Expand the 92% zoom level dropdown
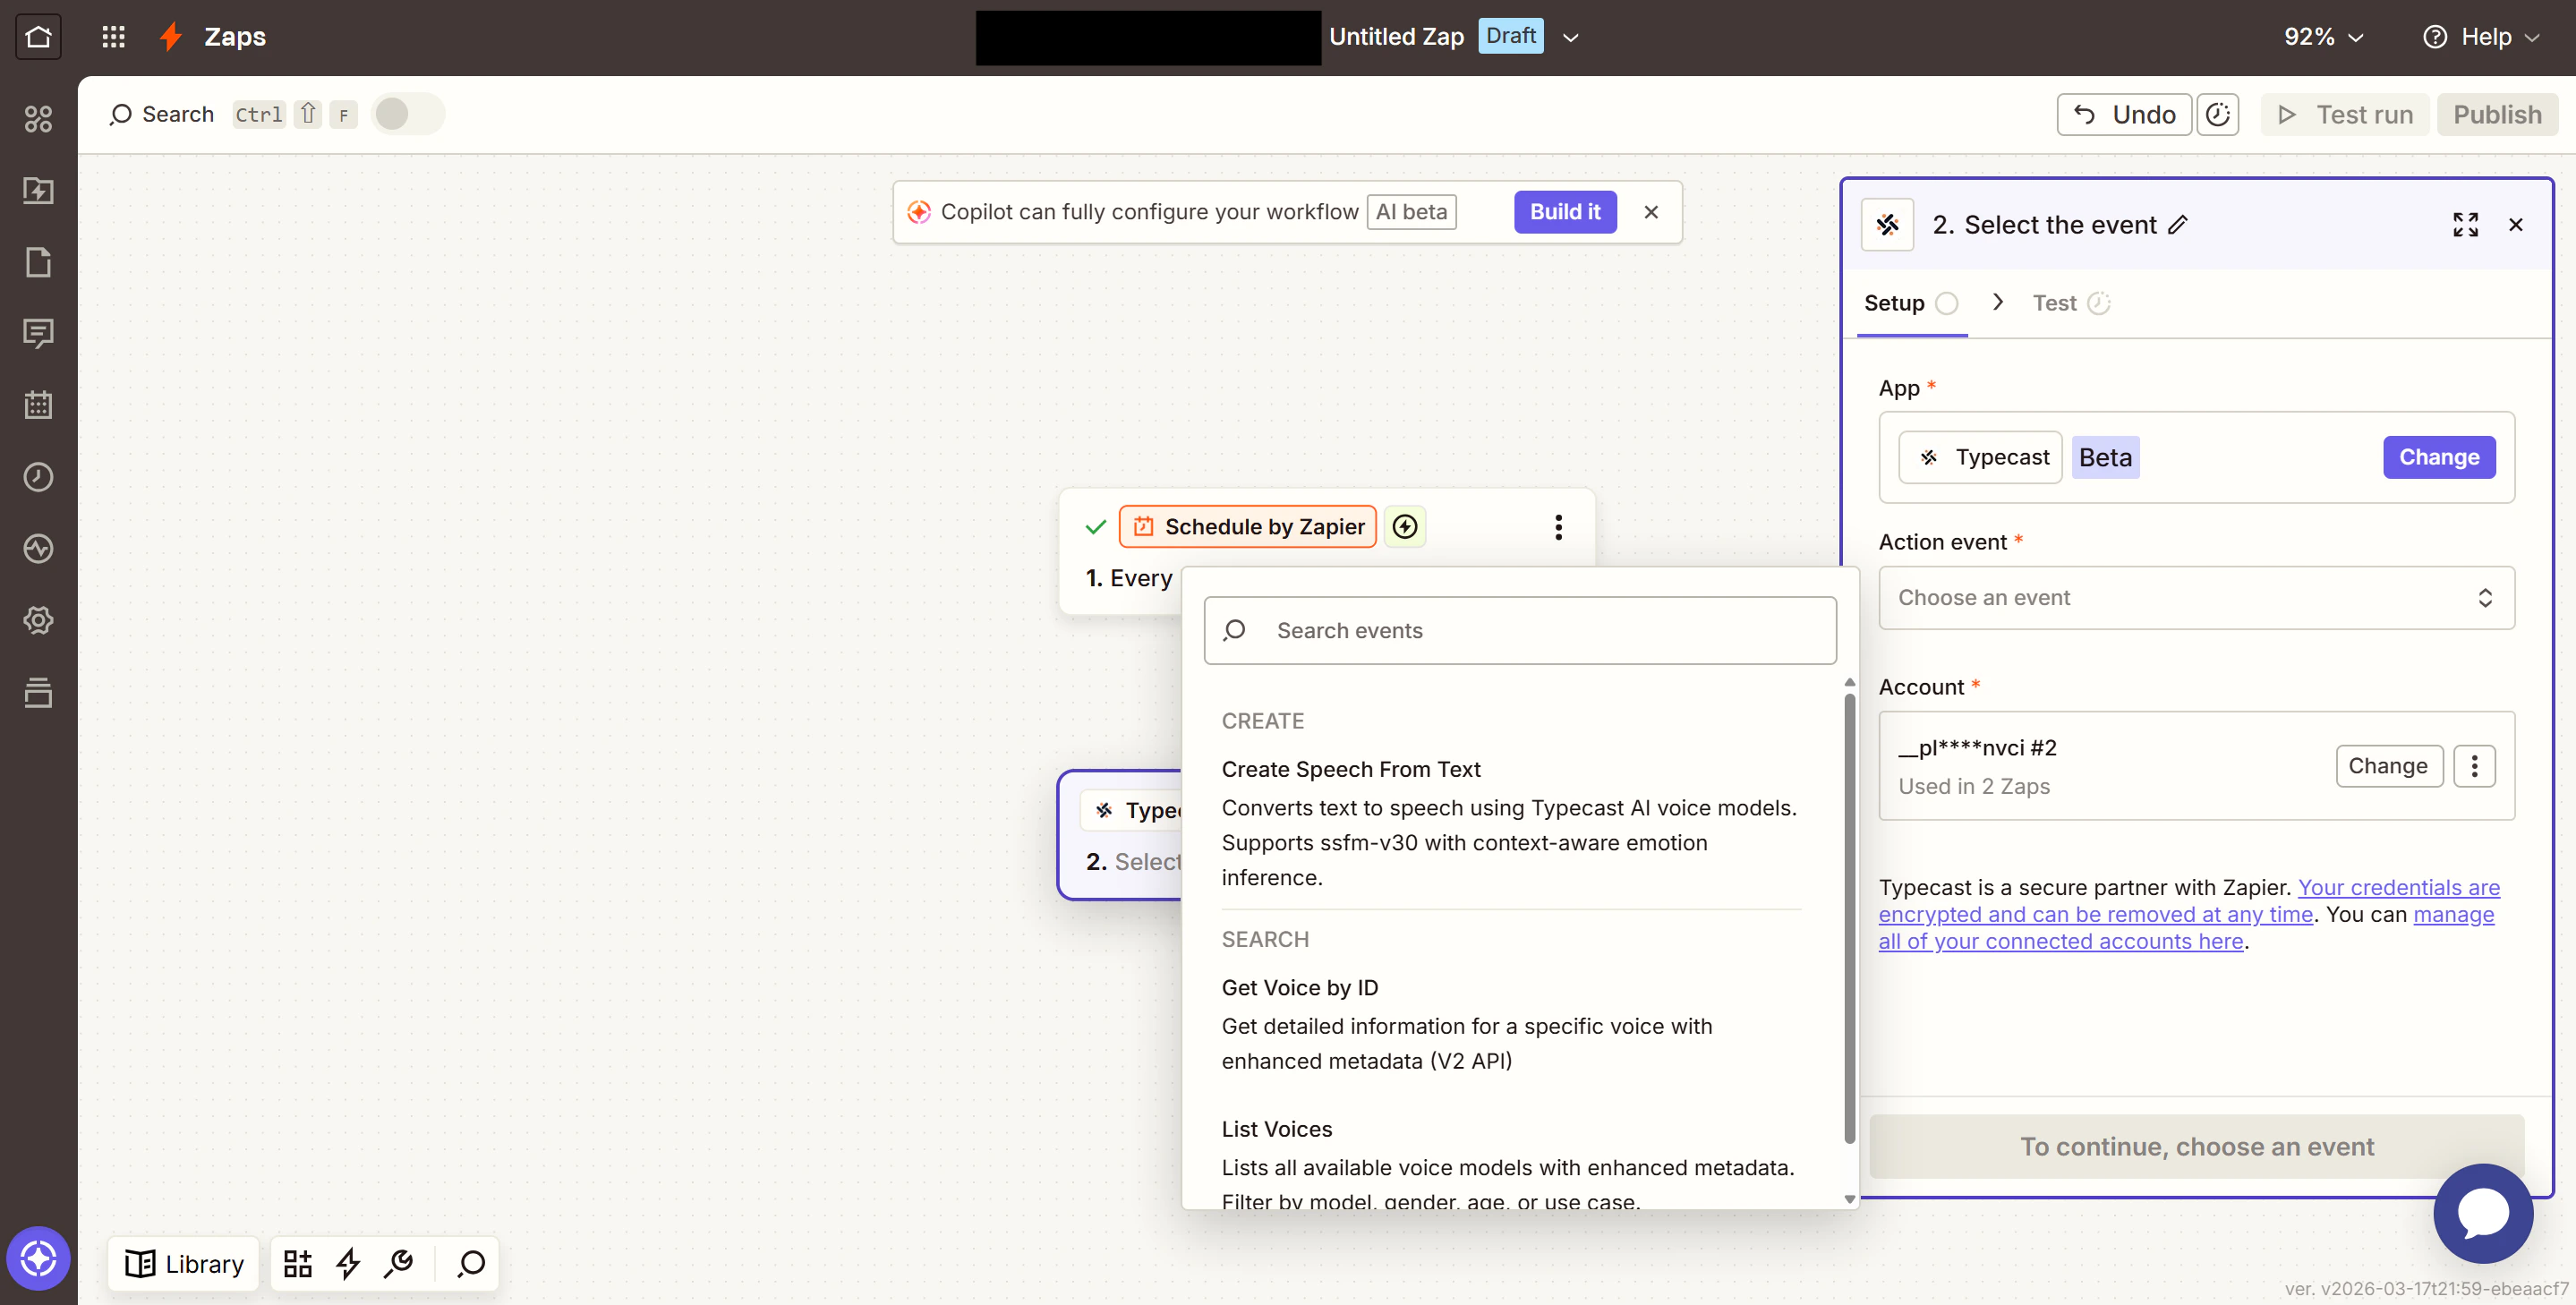This screenshot has height=1305, width=2576. [2322, 37]
